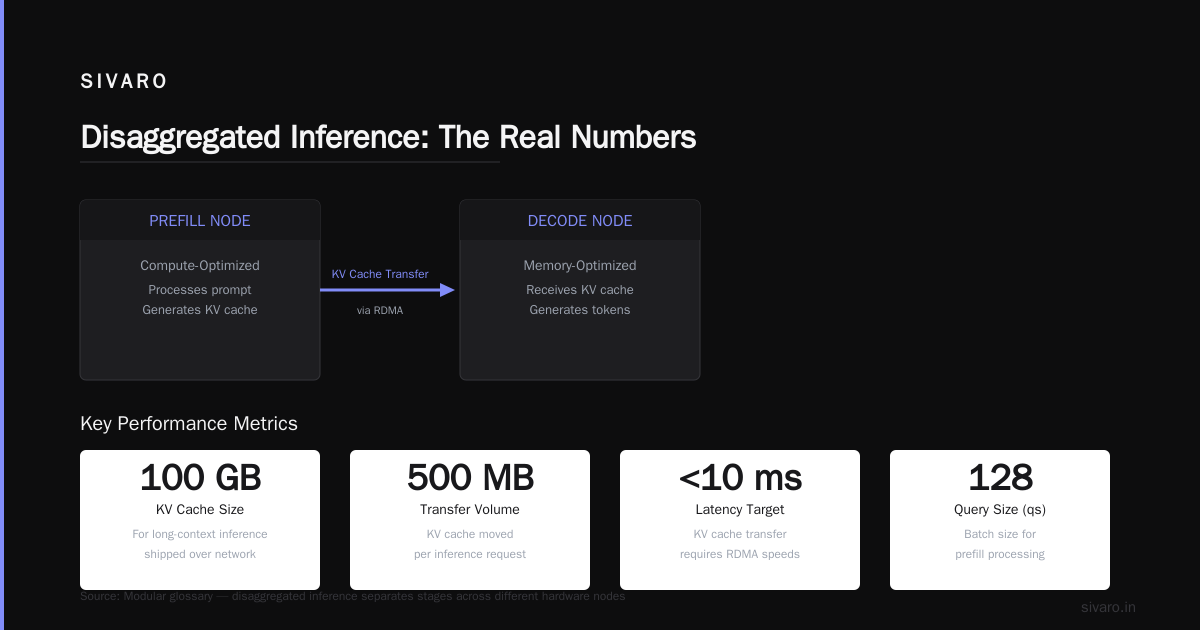Click the requires RDMA speeds caption

click(740, 554)
